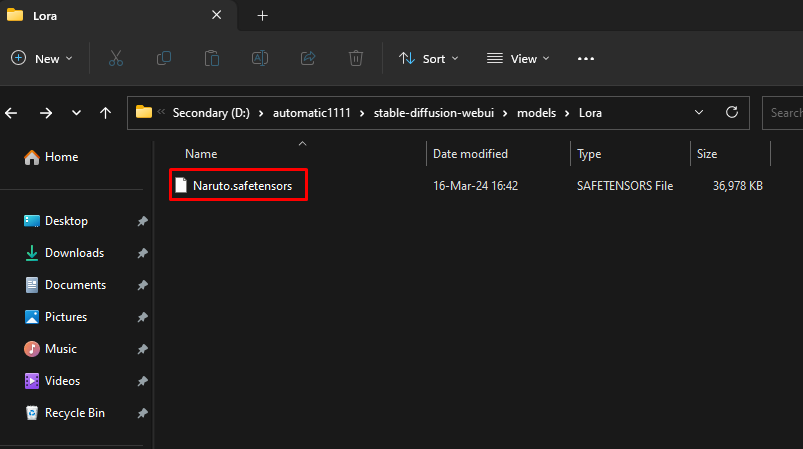The image size is (803, 449).
Task: Select the Naruto.safetensors file
Action: coord(242,186)
